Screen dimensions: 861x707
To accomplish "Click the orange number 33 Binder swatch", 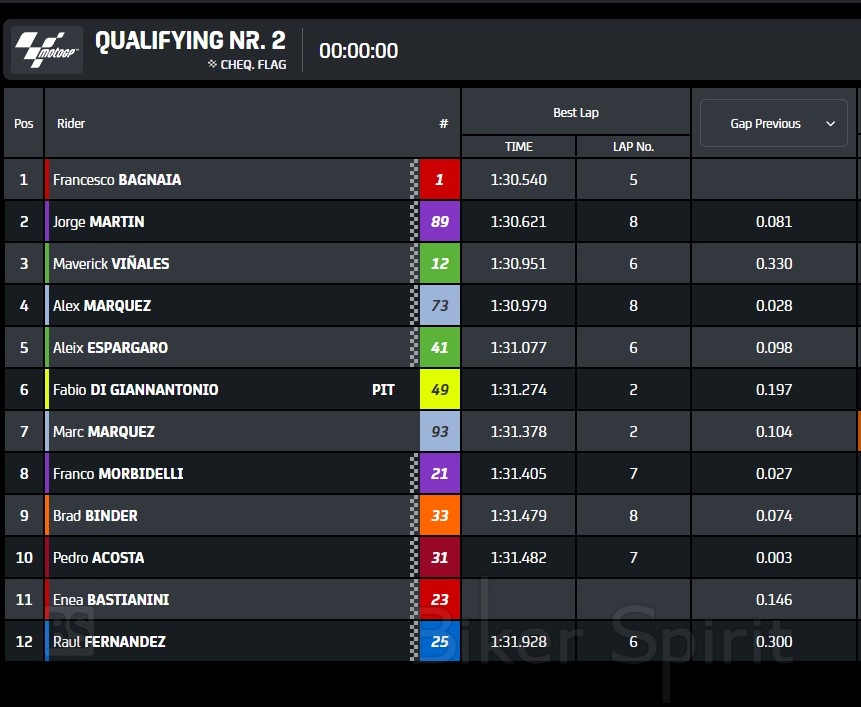I will pyautogui.click(x=439, y=516).
